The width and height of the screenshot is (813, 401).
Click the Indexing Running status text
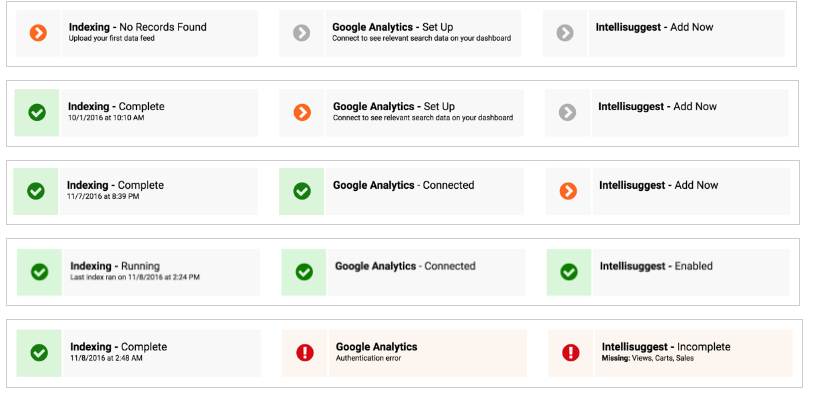tap(115, 266)
